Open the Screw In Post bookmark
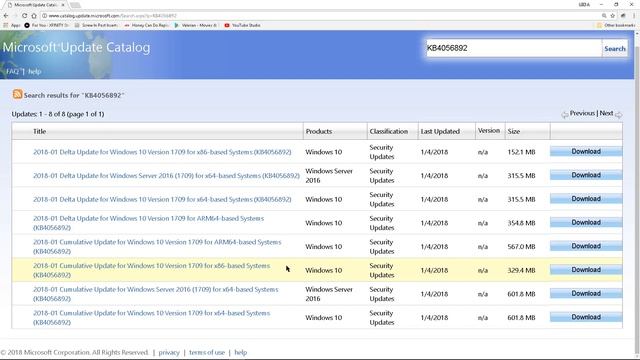 (x=96, y=25)
